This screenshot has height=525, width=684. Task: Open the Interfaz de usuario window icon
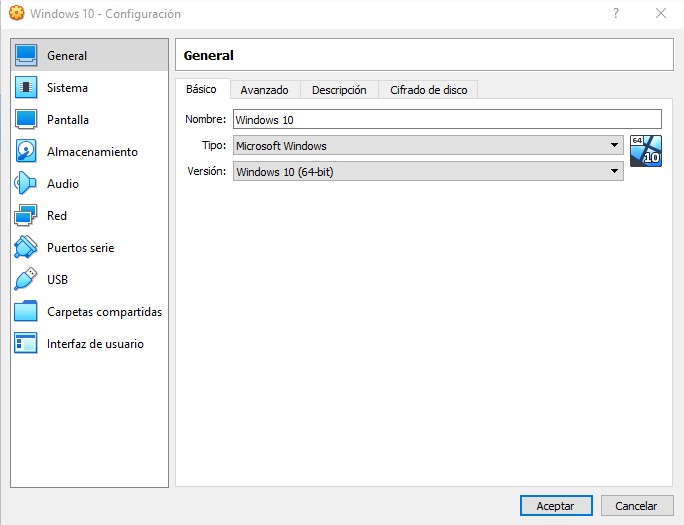26,343
